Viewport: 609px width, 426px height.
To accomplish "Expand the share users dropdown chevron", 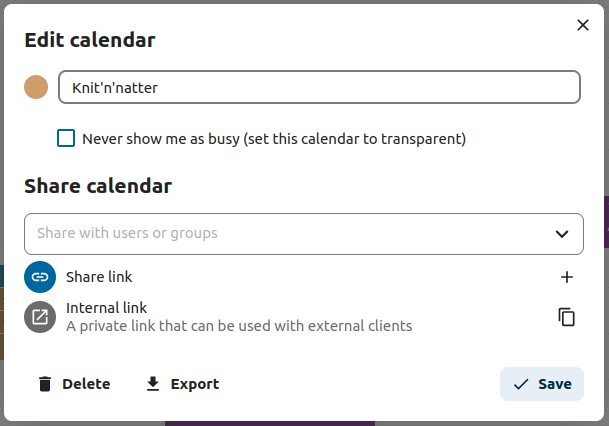I will (561, 234).
